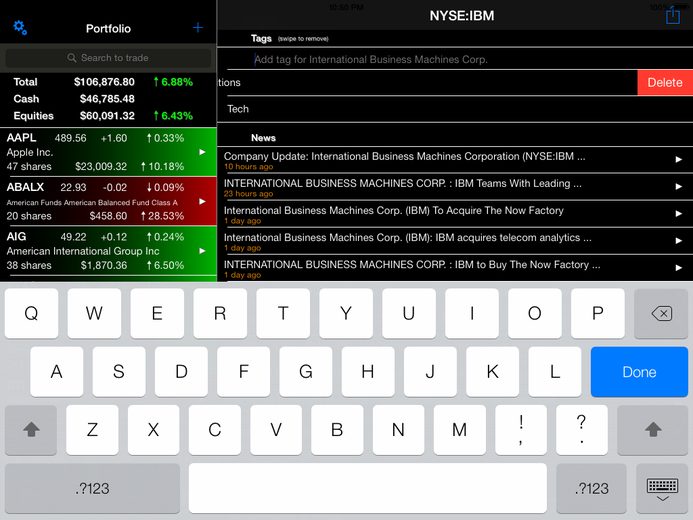Tap the I key

(x=472, y=314)
